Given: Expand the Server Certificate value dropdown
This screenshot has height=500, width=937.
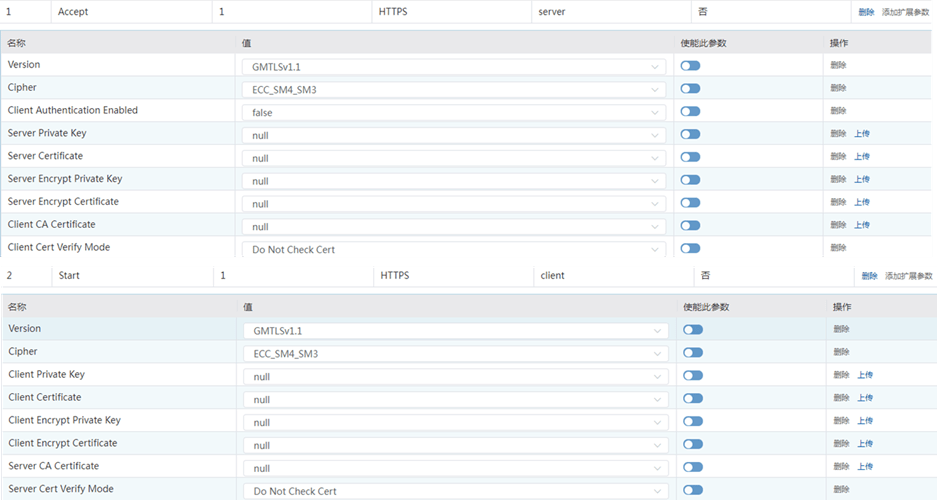Looking at the screenshot, I should [x=454, y=158].
